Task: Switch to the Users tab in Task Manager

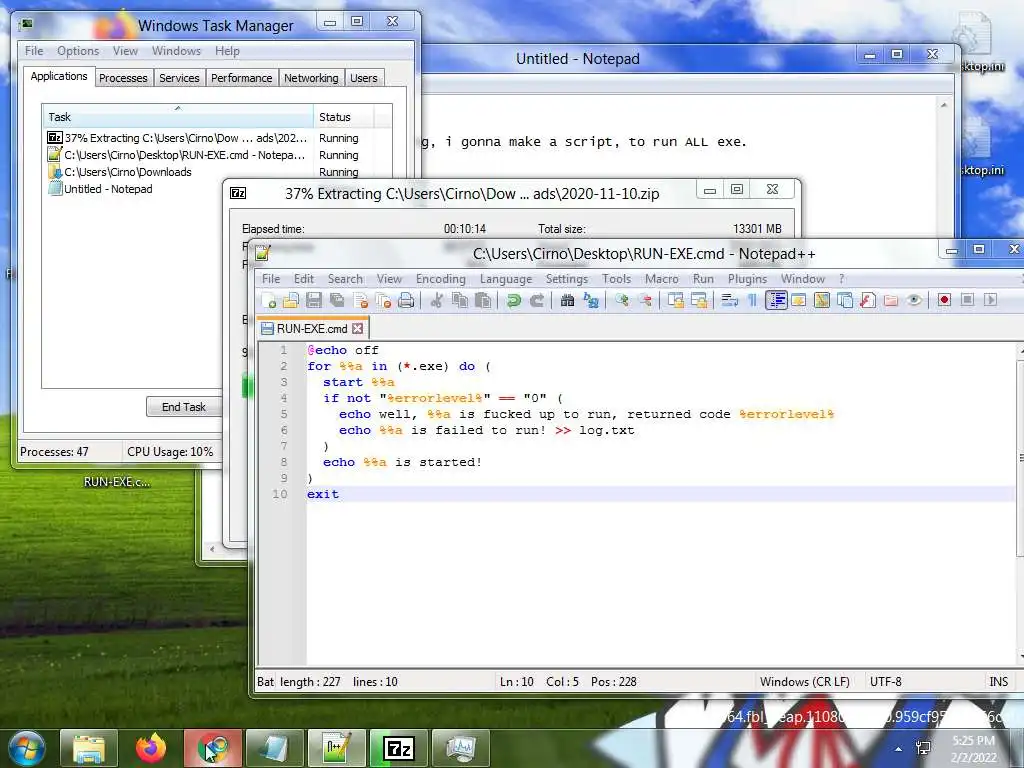Action: tap(363, 78)
